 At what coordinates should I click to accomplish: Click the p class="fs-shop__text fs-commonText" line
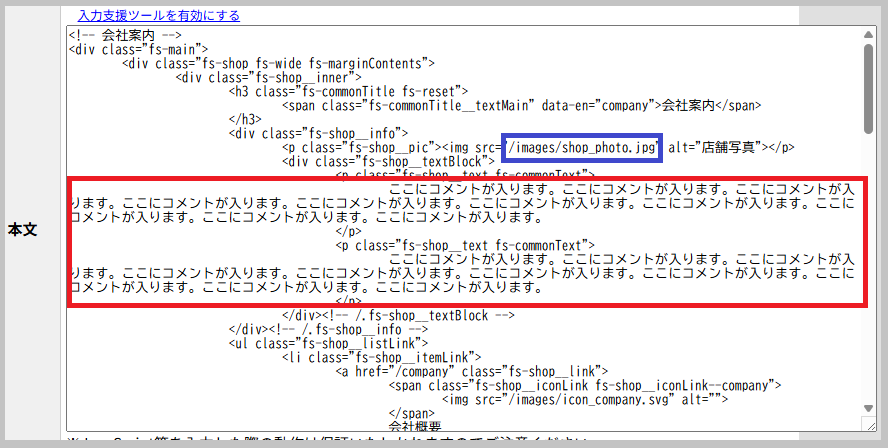[x=465, y=245]
